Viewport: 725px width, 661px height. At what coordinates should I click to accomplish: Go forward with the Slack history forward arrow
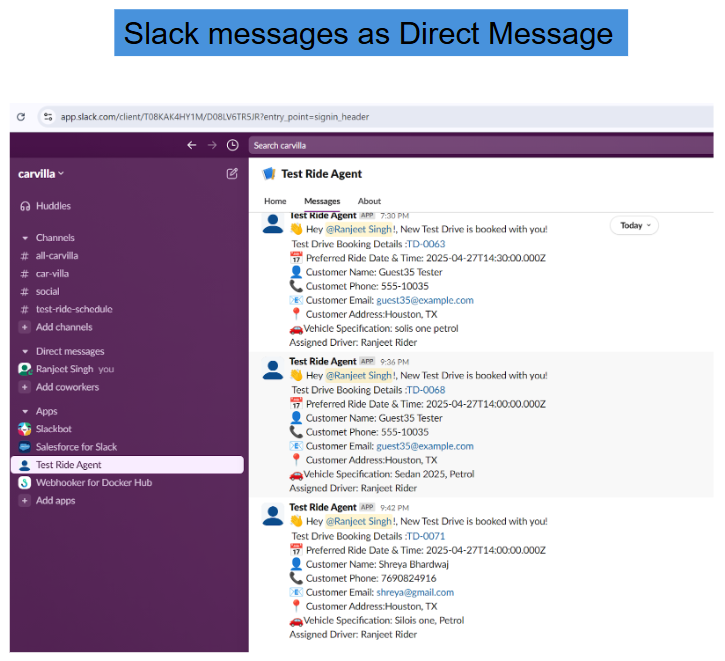[212, 145]
